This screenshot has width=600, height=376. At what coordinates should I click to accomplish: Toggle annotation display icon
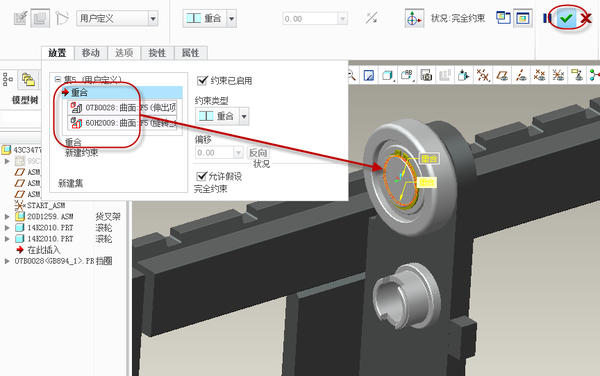[577, 75]
